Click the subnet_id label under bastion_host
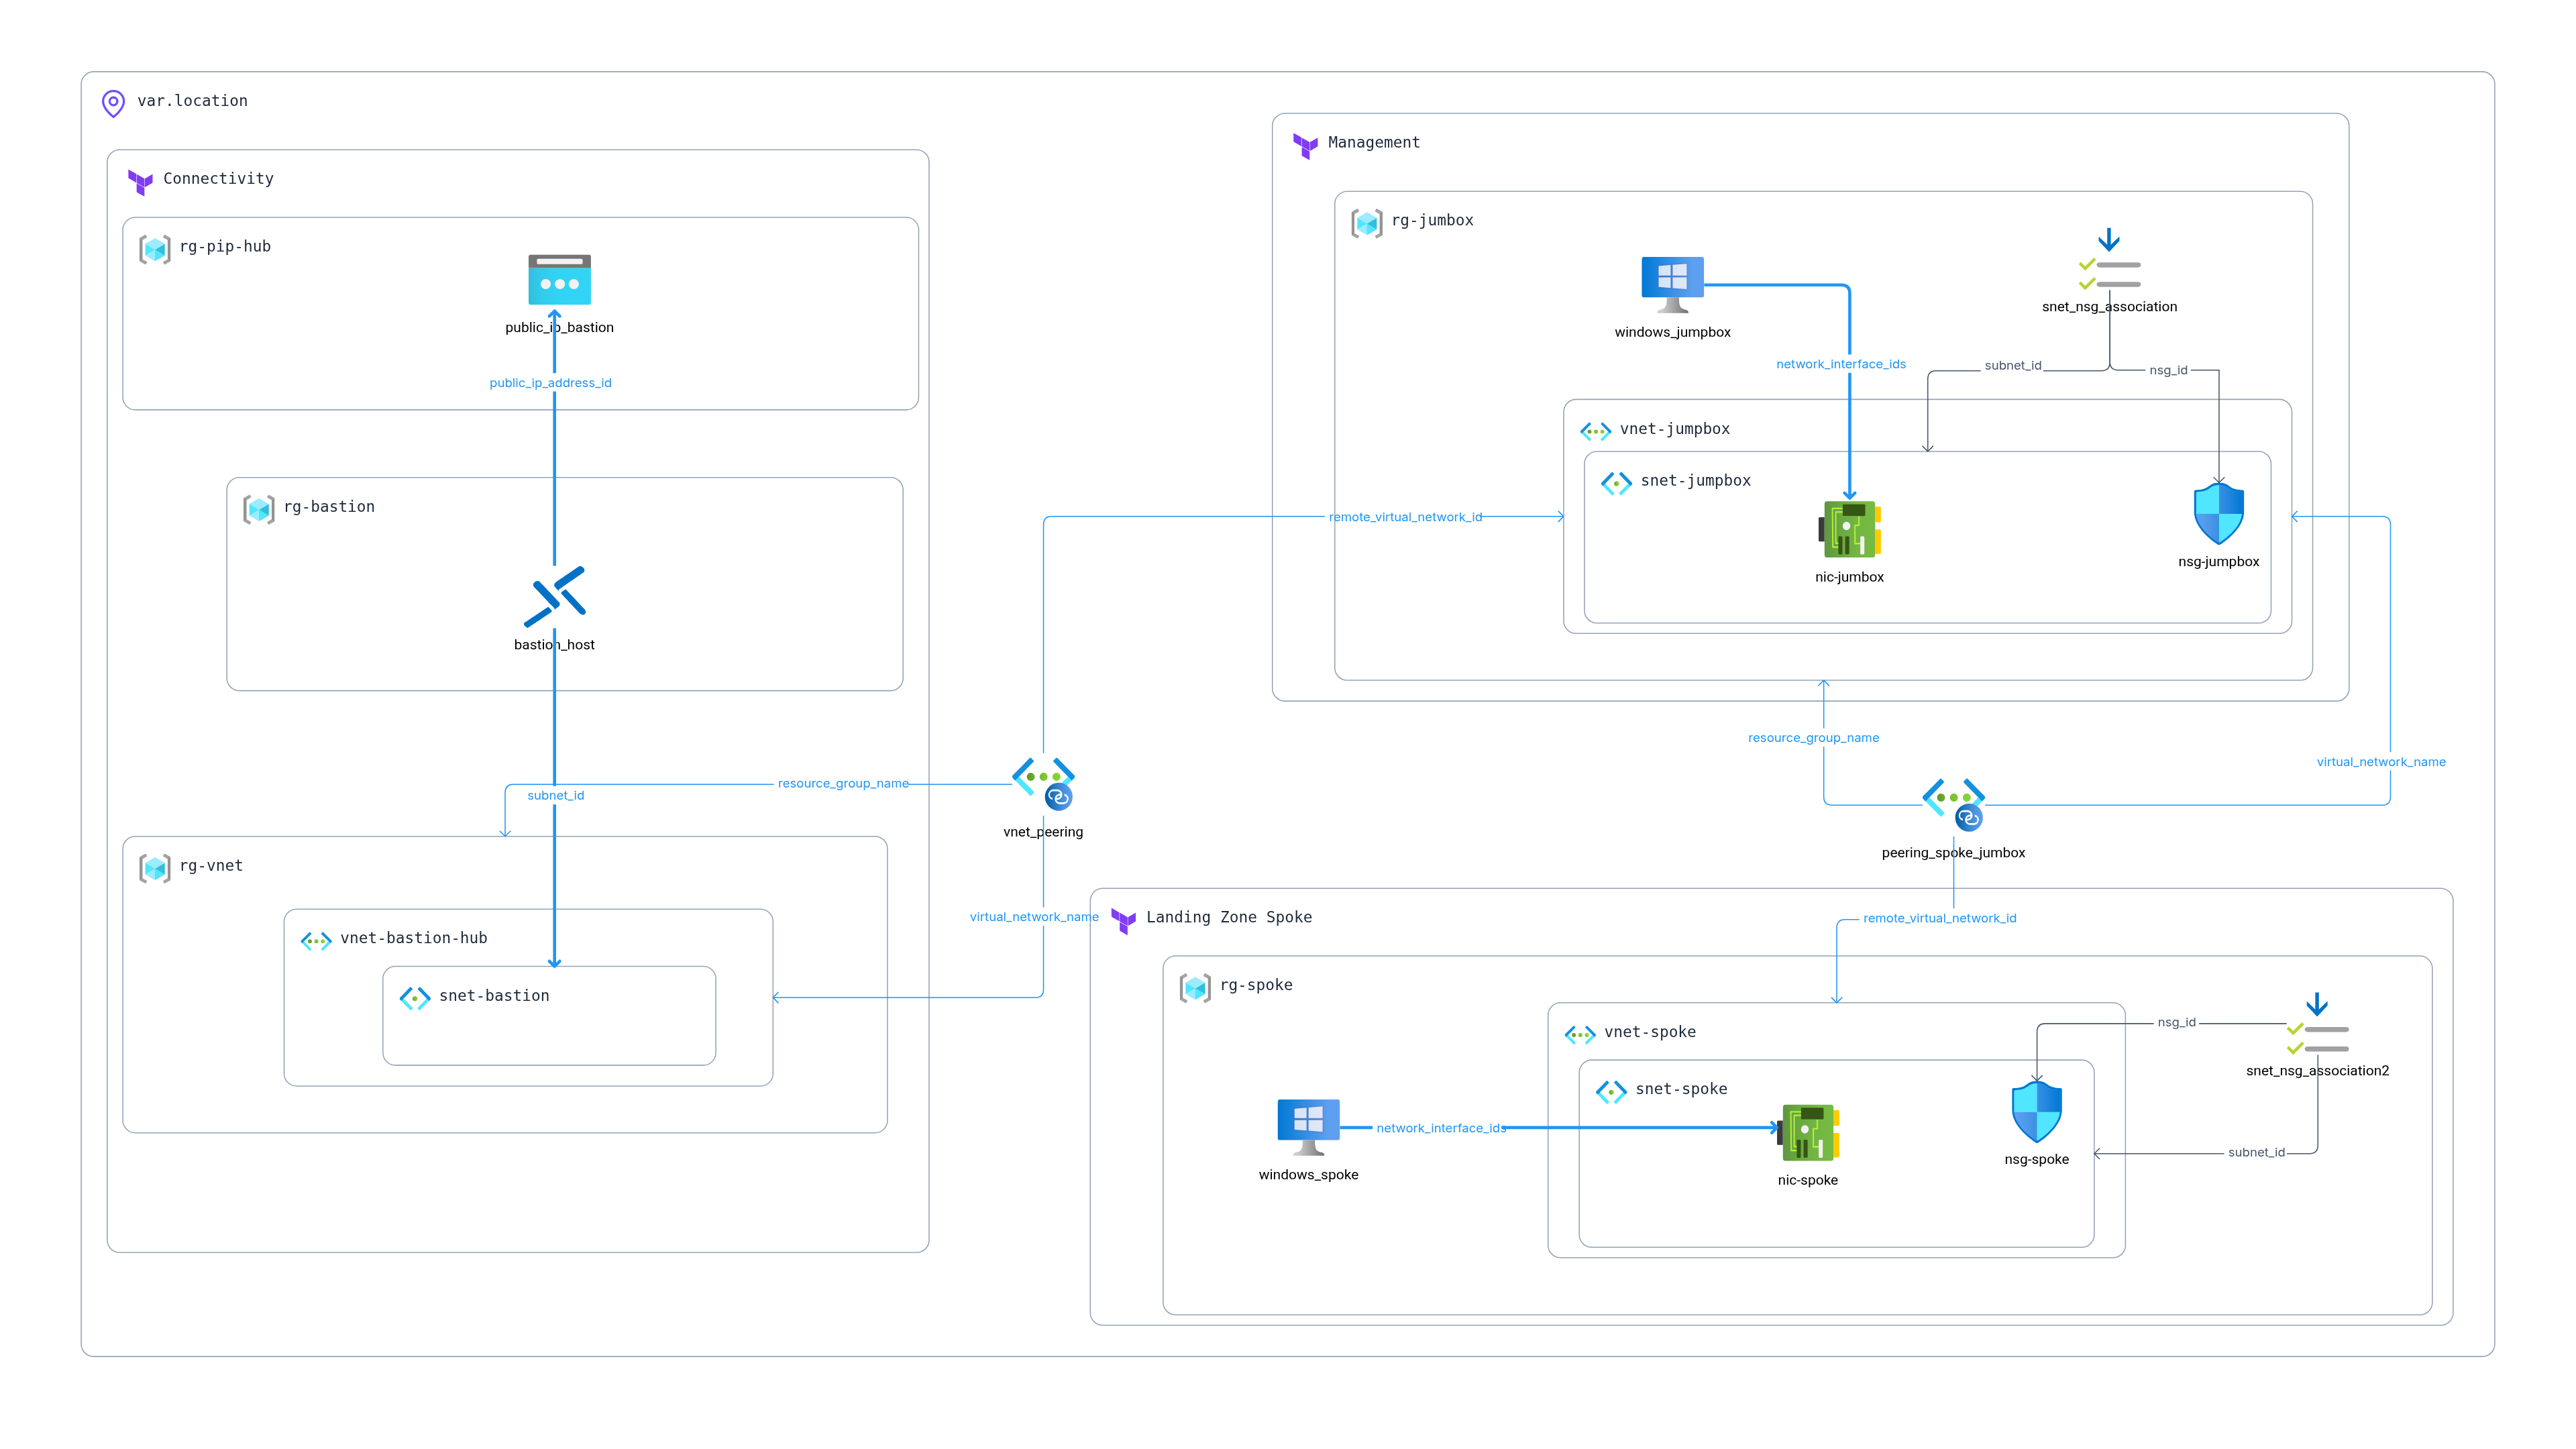 click(555, 795)
